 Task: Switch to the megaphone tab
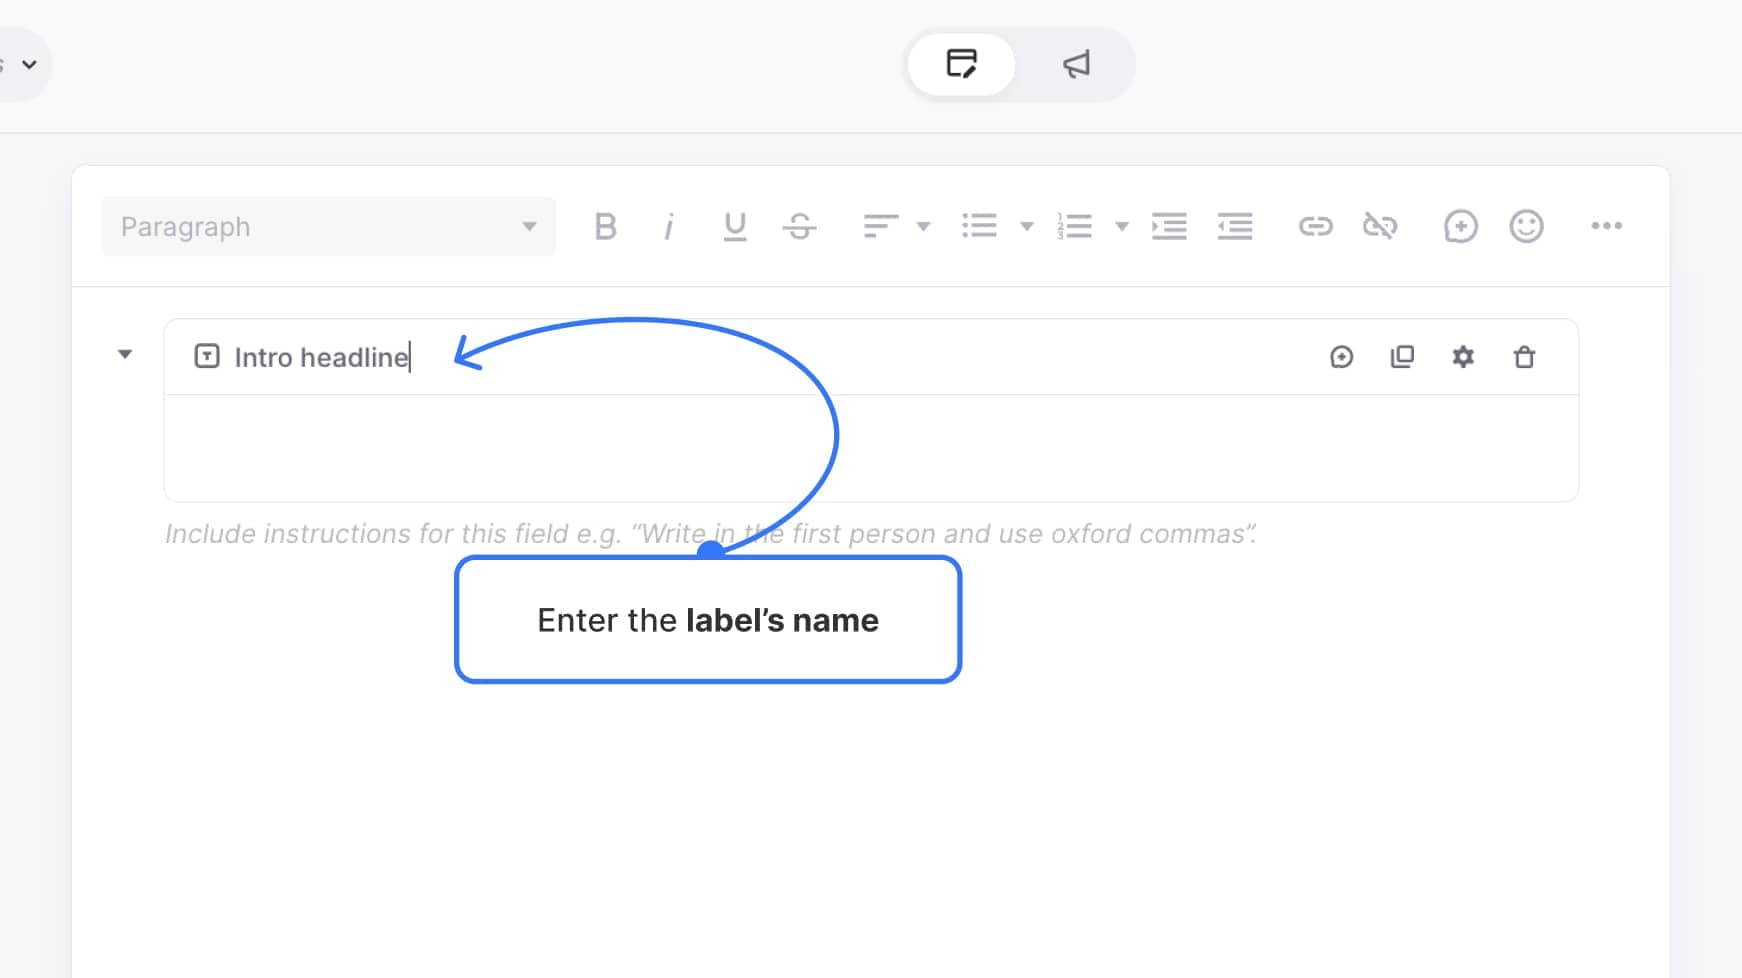[1076, 65]
